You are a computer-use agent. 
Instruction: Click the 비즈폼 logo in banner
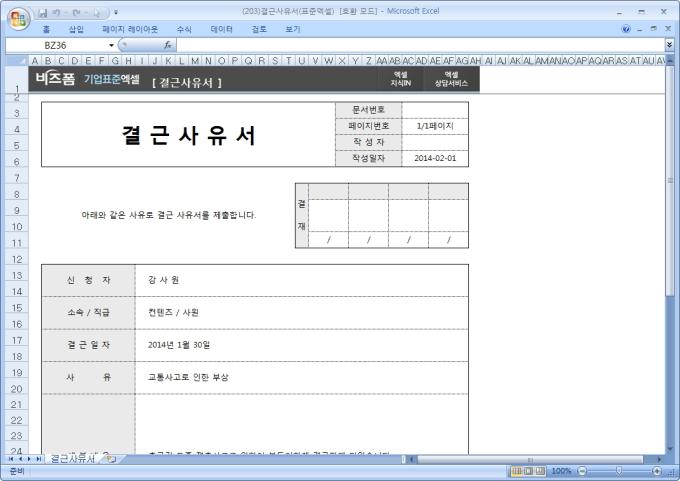[x=55, y=79]
